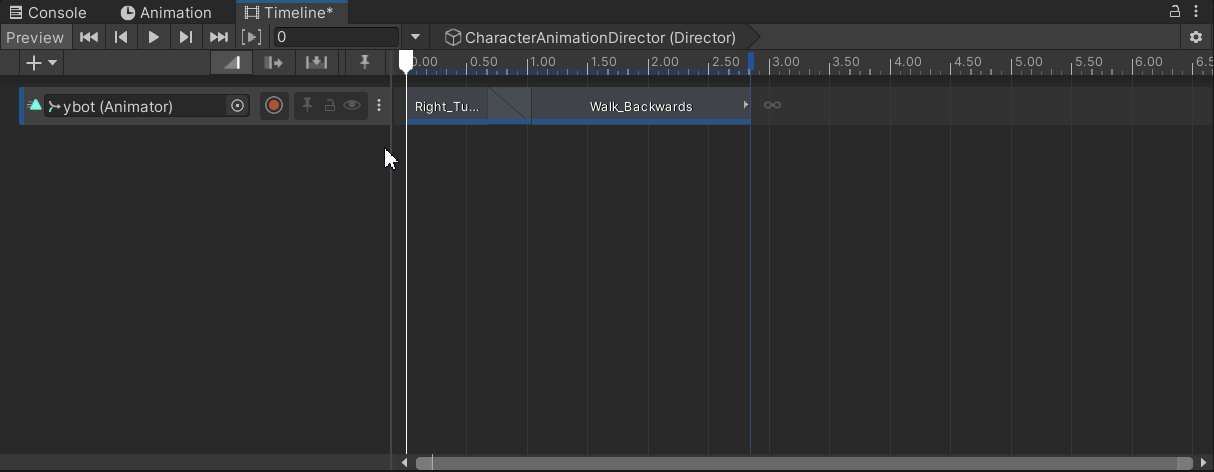The width and height of the screenshot is (1214, 472).
Task: Toggle the timeline markers pin button
Action: click(x=365, y=62)
